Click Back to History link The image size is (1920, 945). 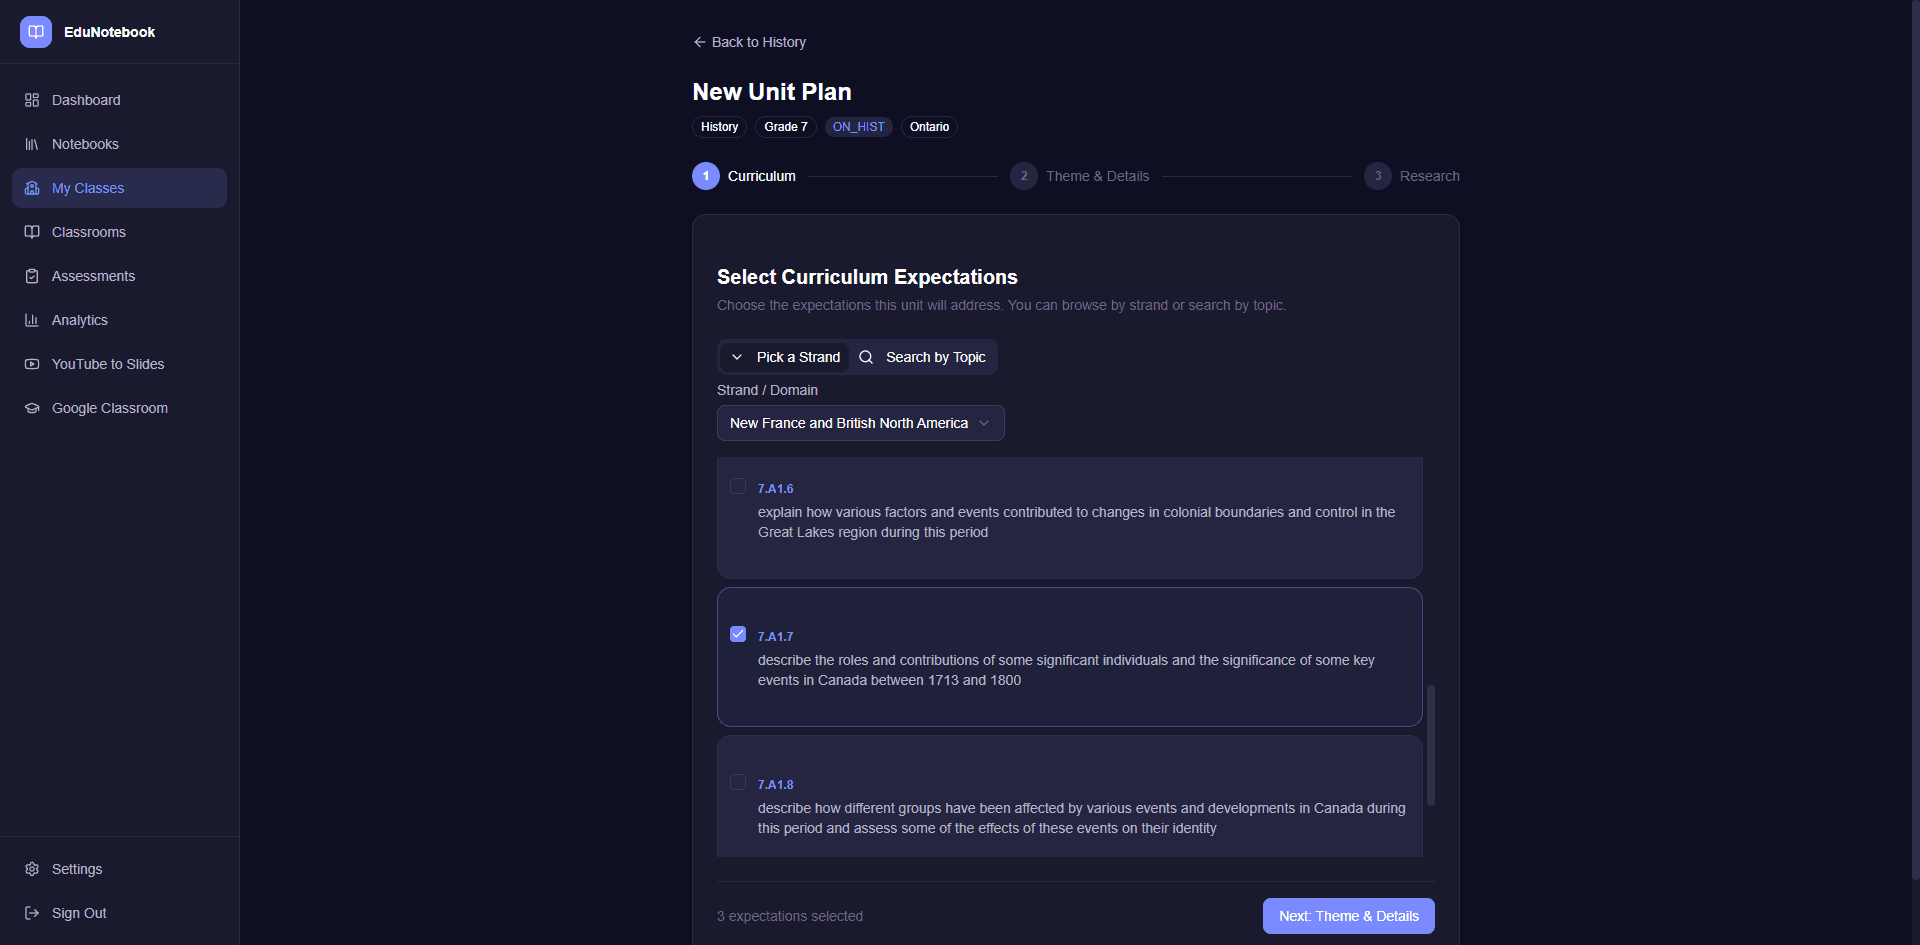click(749, 42)
